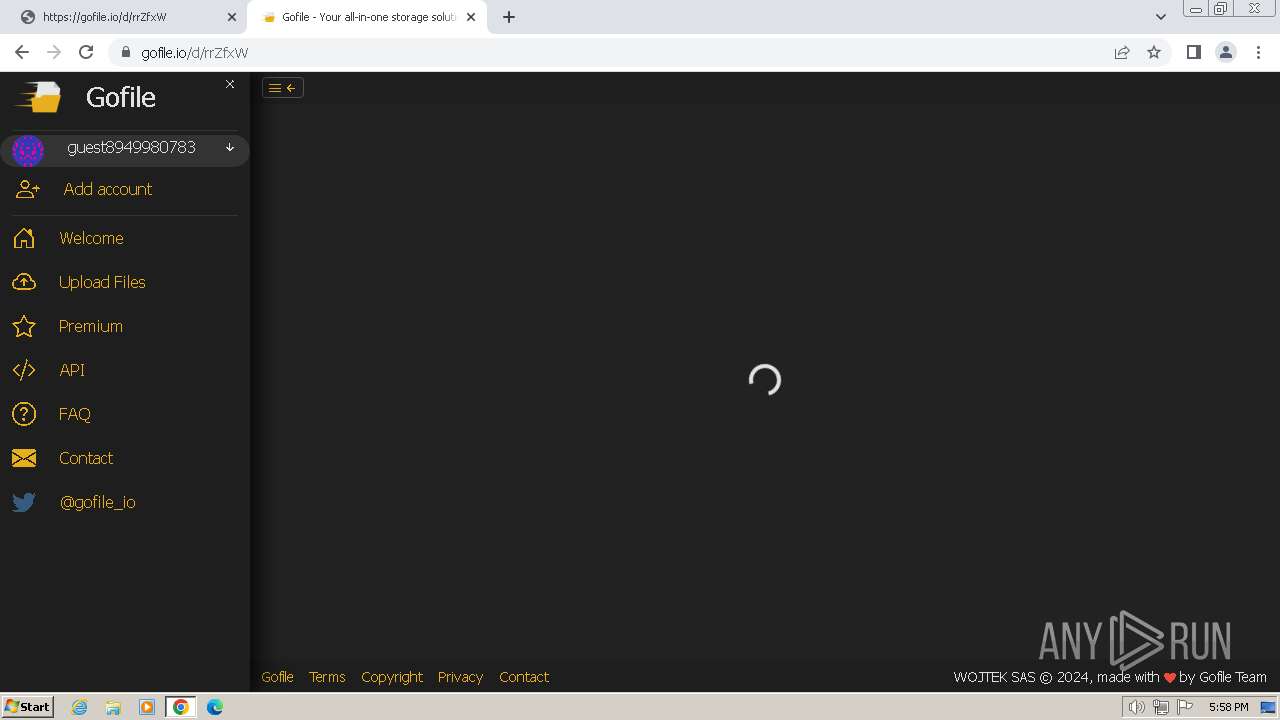Open the volume control in tray

click(1136, 707)
